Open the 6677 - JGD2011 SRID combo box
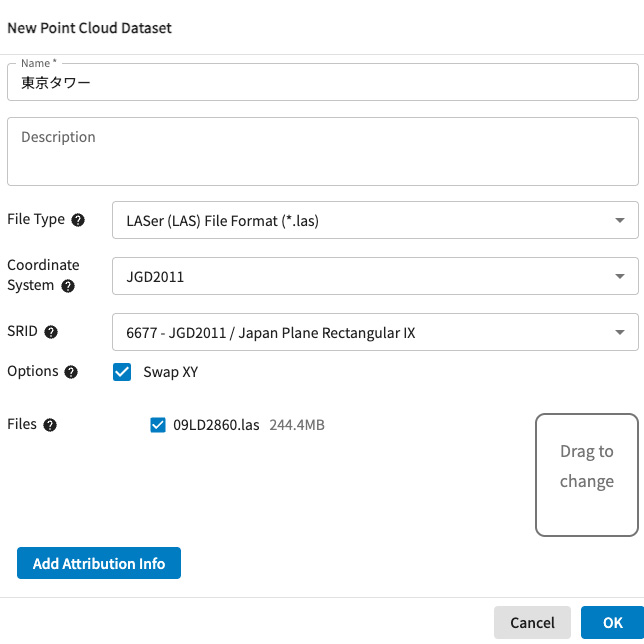 click(360, 332)
